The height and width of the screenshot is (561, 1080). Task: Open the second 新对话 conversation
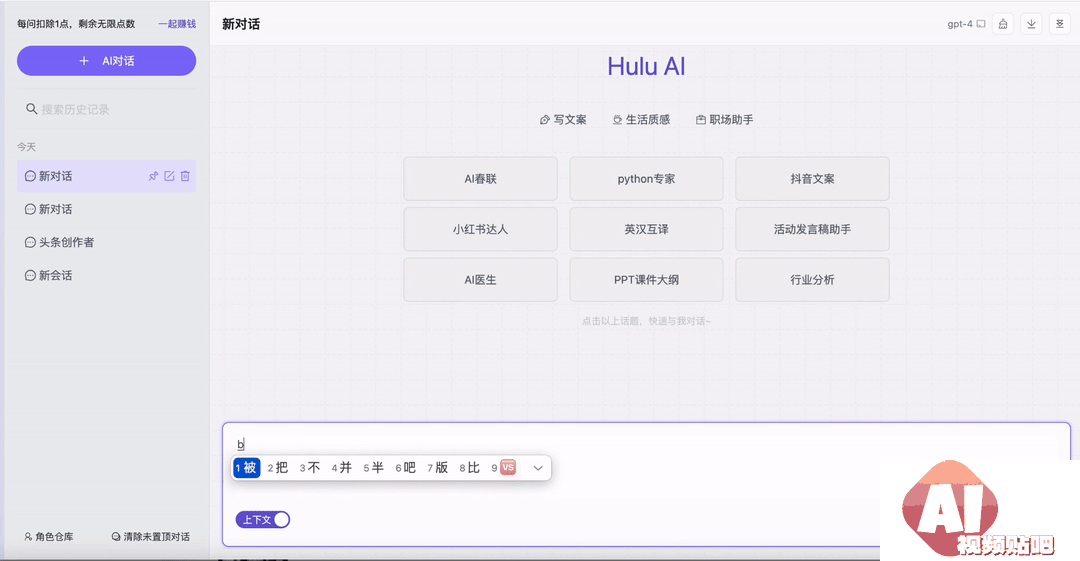[107, 210]
